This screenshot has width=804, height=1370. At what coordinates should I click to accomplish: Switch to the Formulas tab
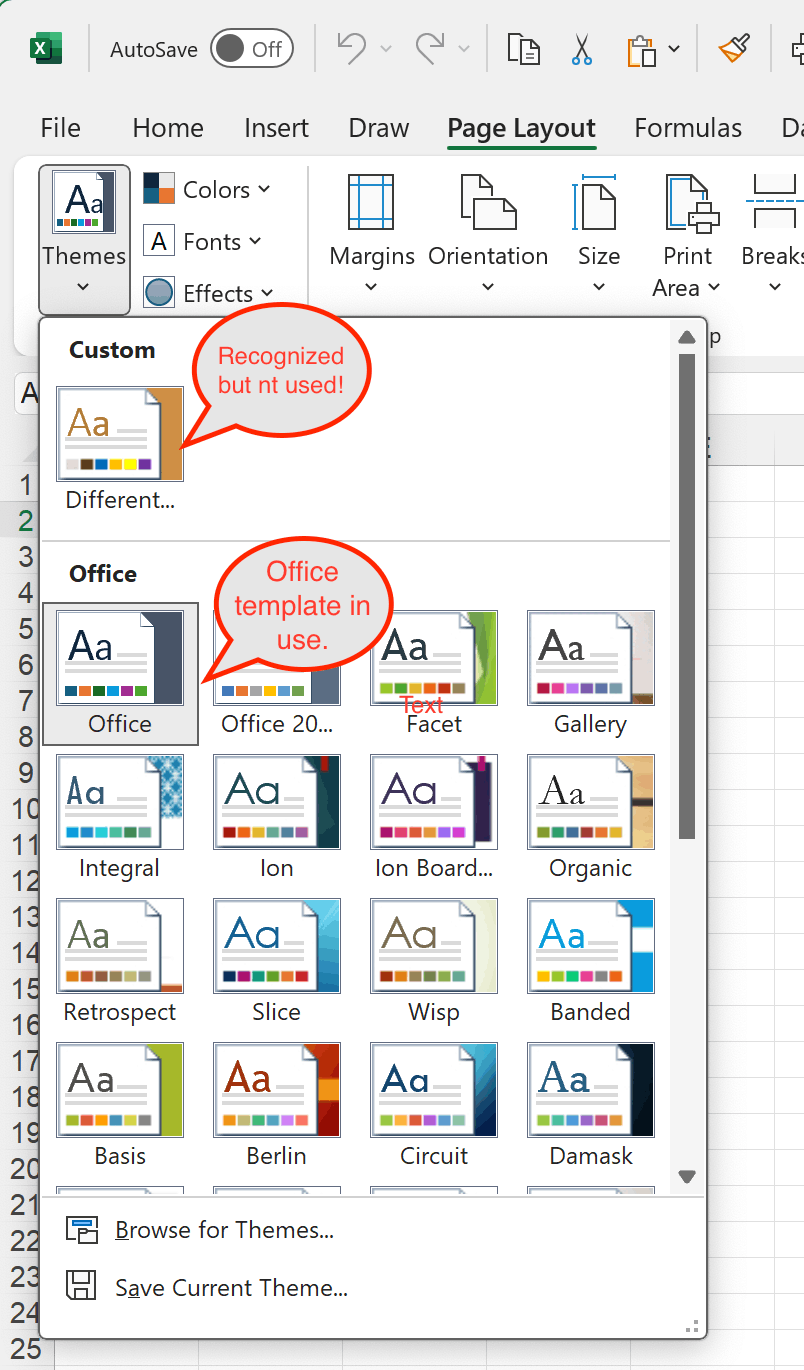pos(688,128)
